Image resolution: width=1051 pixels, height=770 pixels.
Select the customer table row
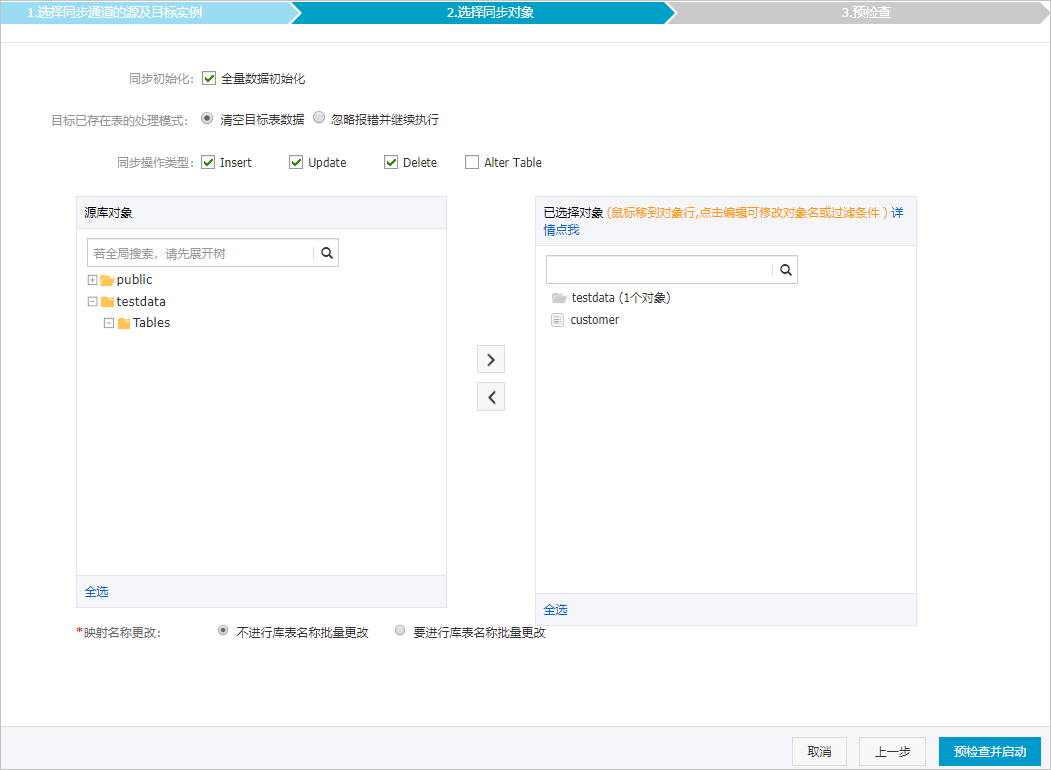(x=595, y=320)
